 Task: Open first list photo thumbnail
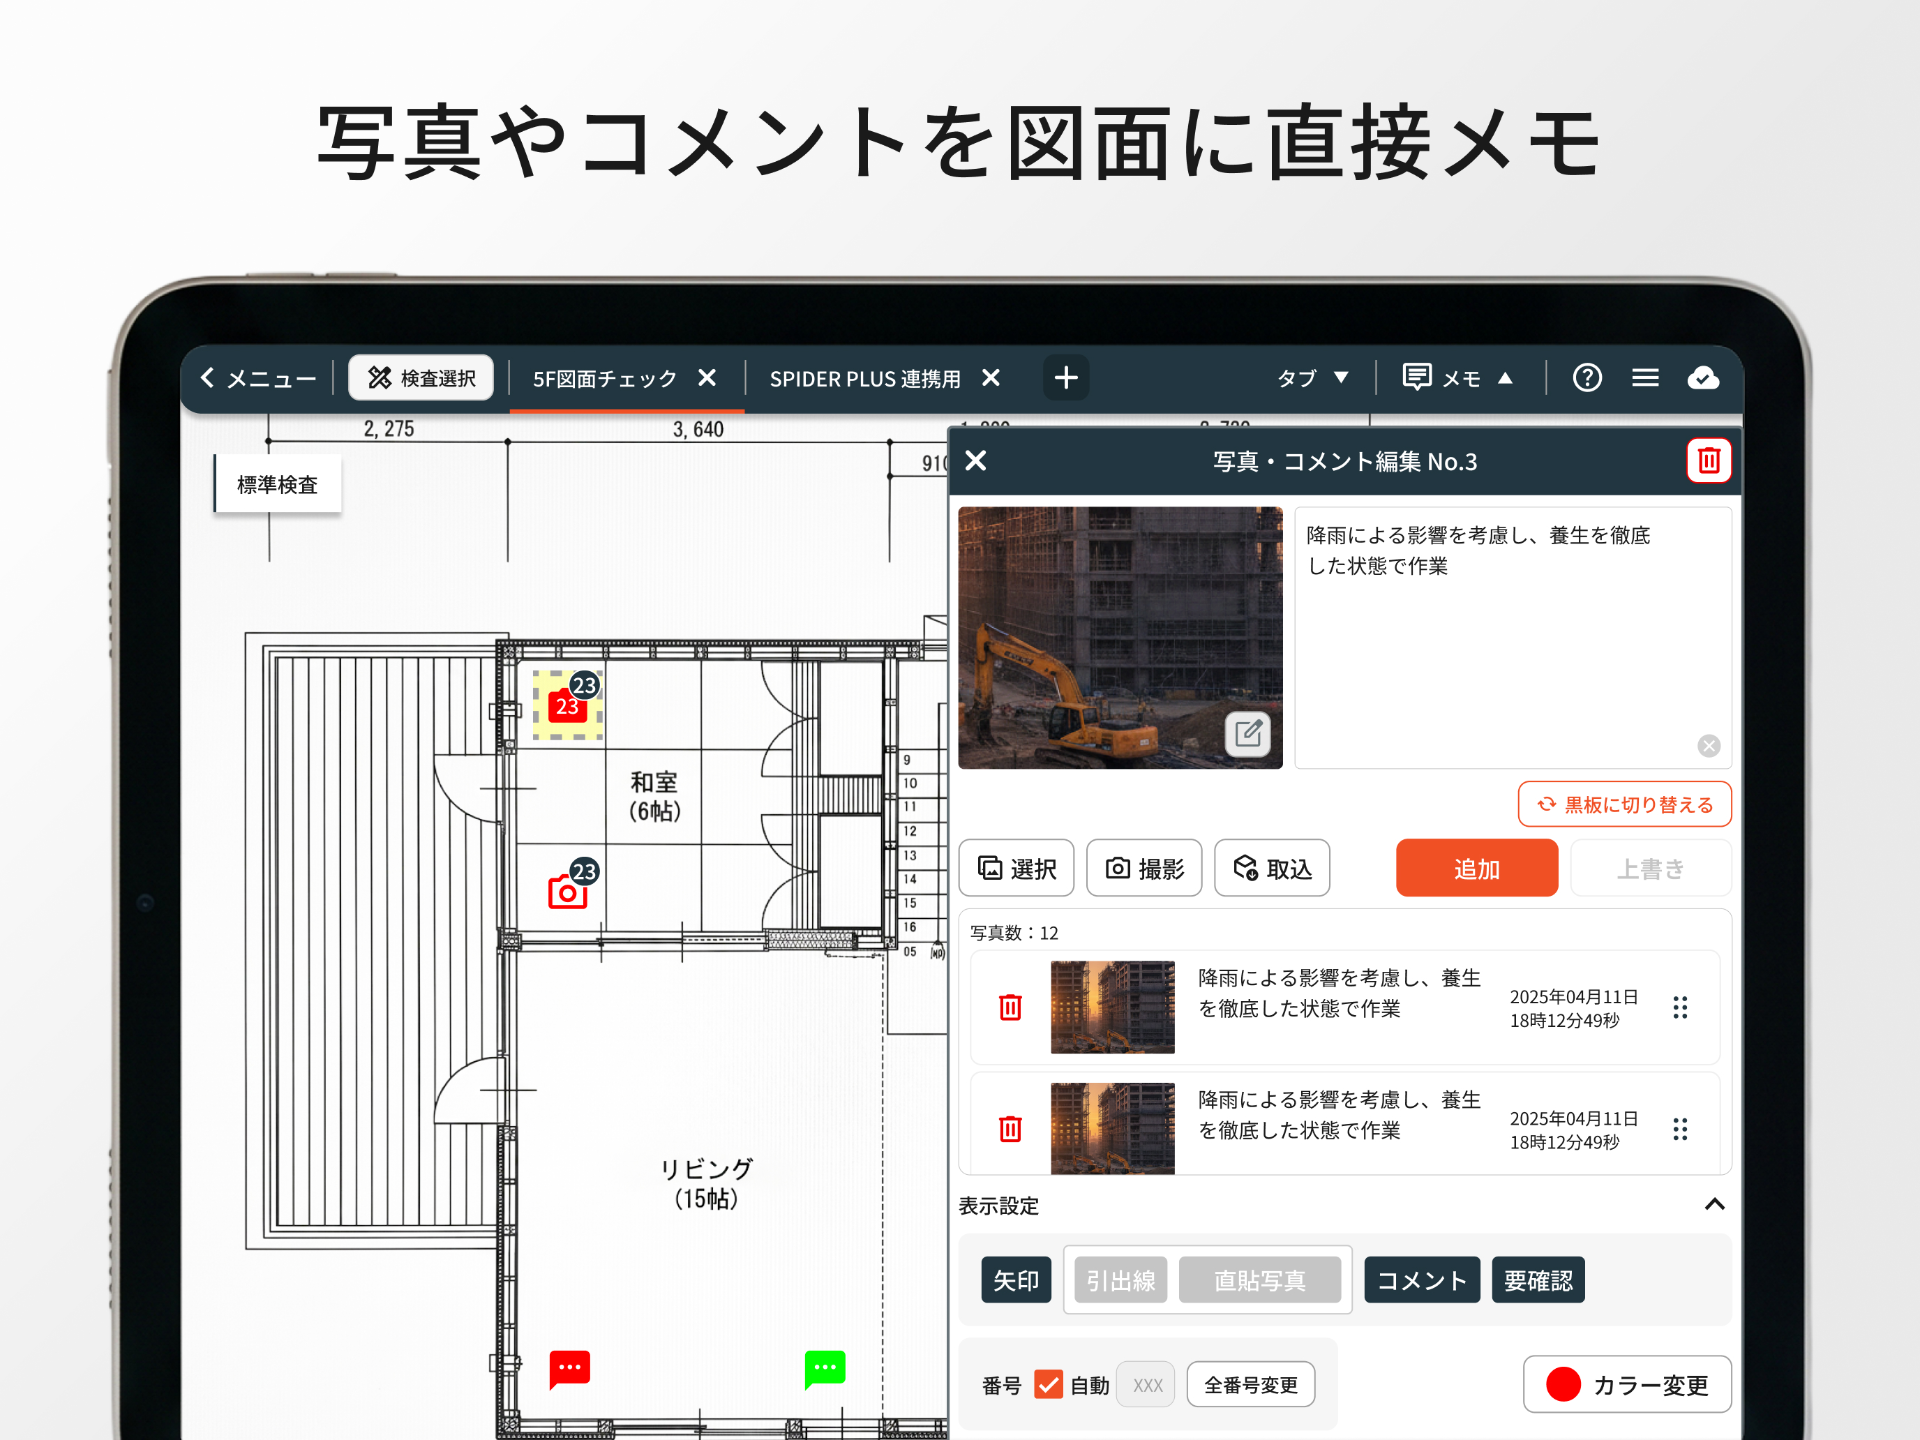(x=1113, y=1007)
